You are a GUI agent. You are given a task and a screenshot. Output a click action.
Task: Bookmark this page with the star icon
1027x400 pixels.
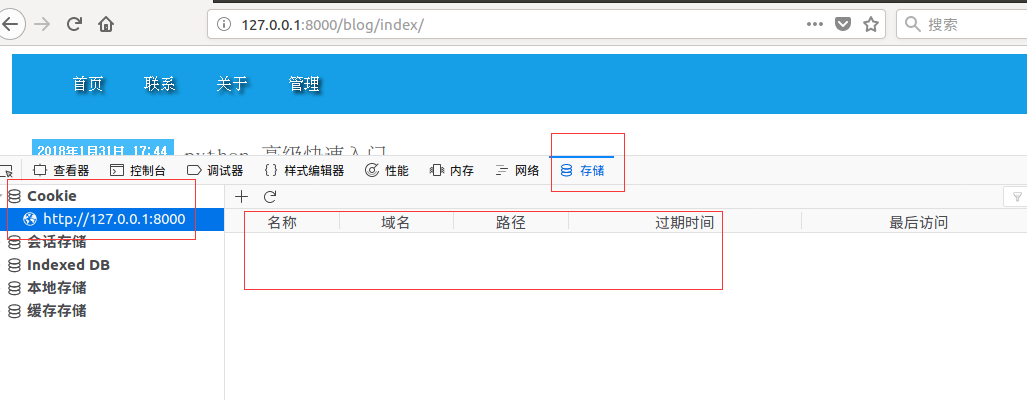pyautogui.click(x=871, y=24)
